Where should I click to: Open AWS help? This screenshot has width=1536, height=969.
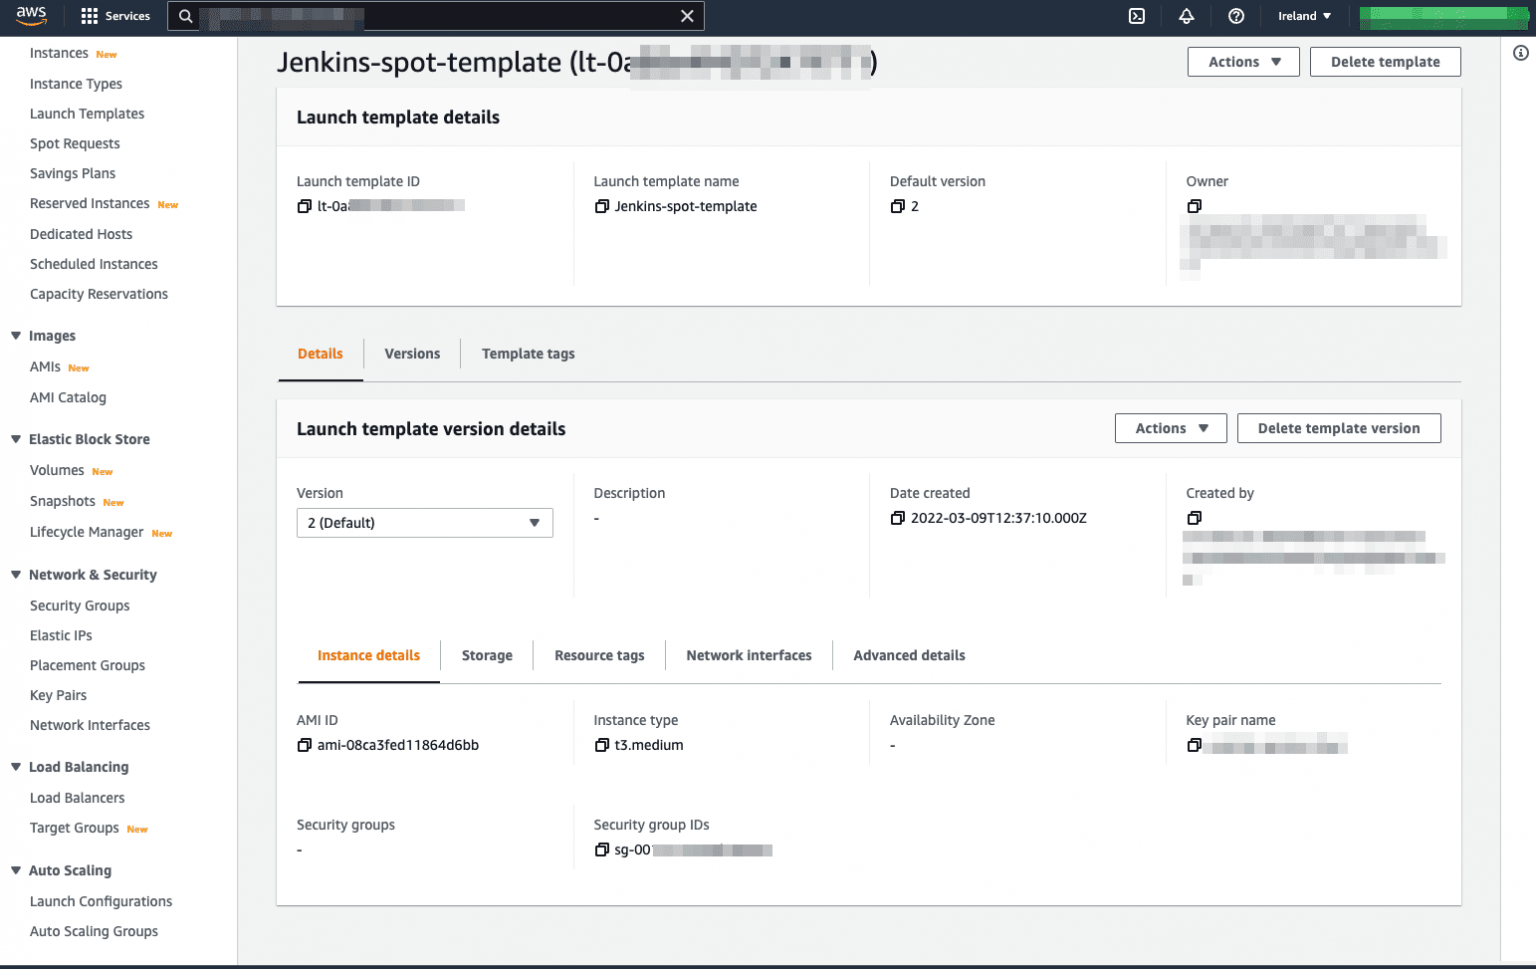click(1236, 16)
